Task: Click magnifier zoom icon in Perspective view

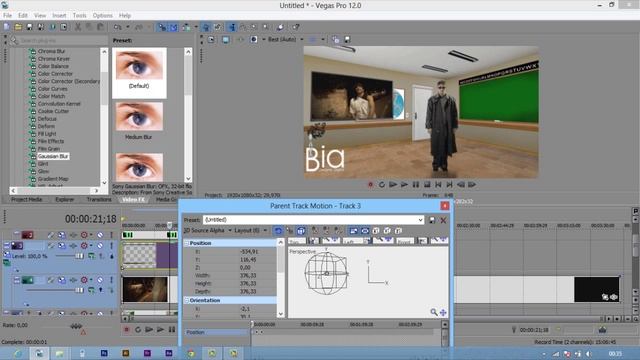Action: click(x=434, y=312)
